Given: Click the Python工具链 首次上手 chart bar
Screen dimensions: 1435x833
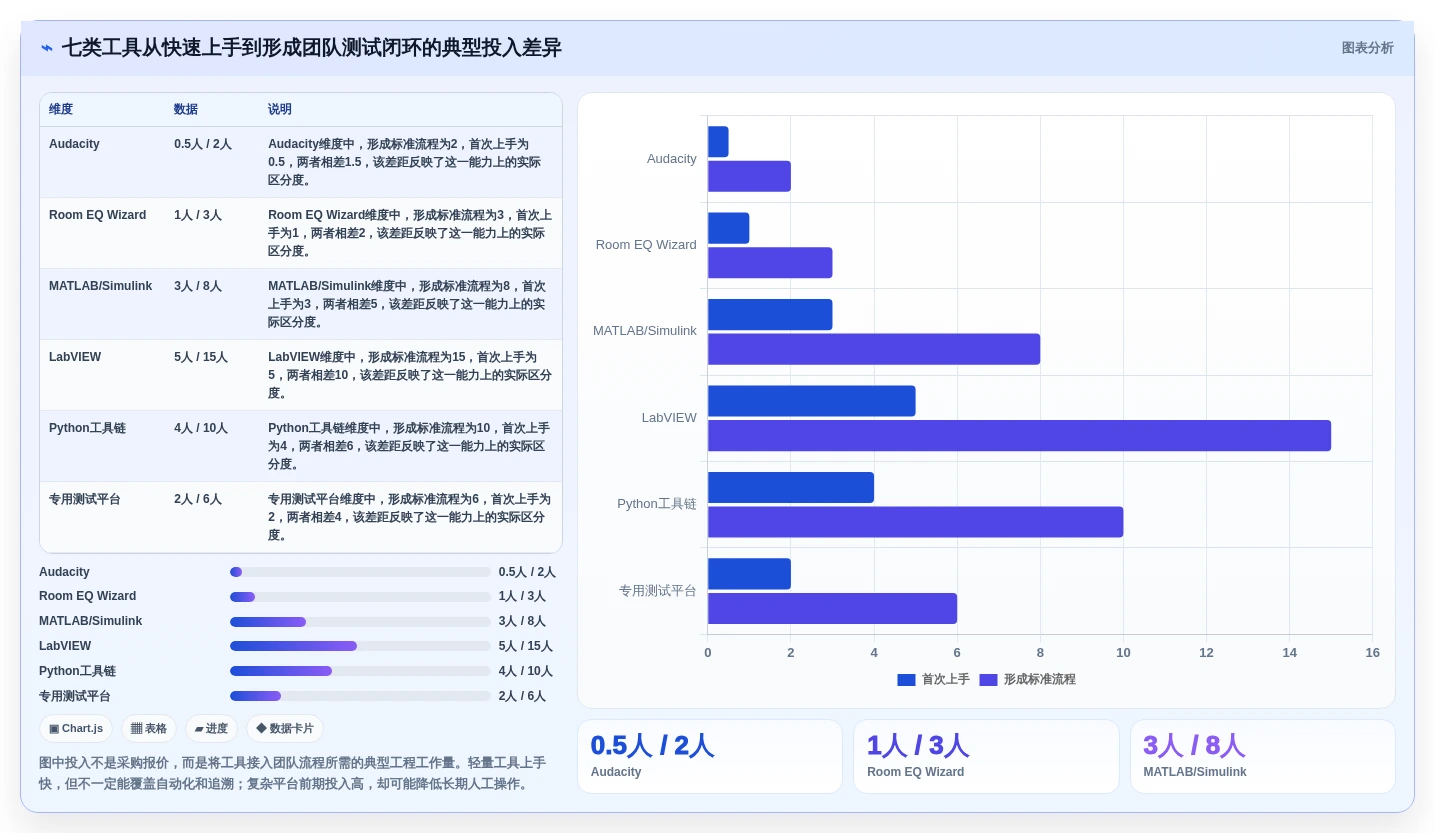Looking at the screenshot, I should point(791,488).
